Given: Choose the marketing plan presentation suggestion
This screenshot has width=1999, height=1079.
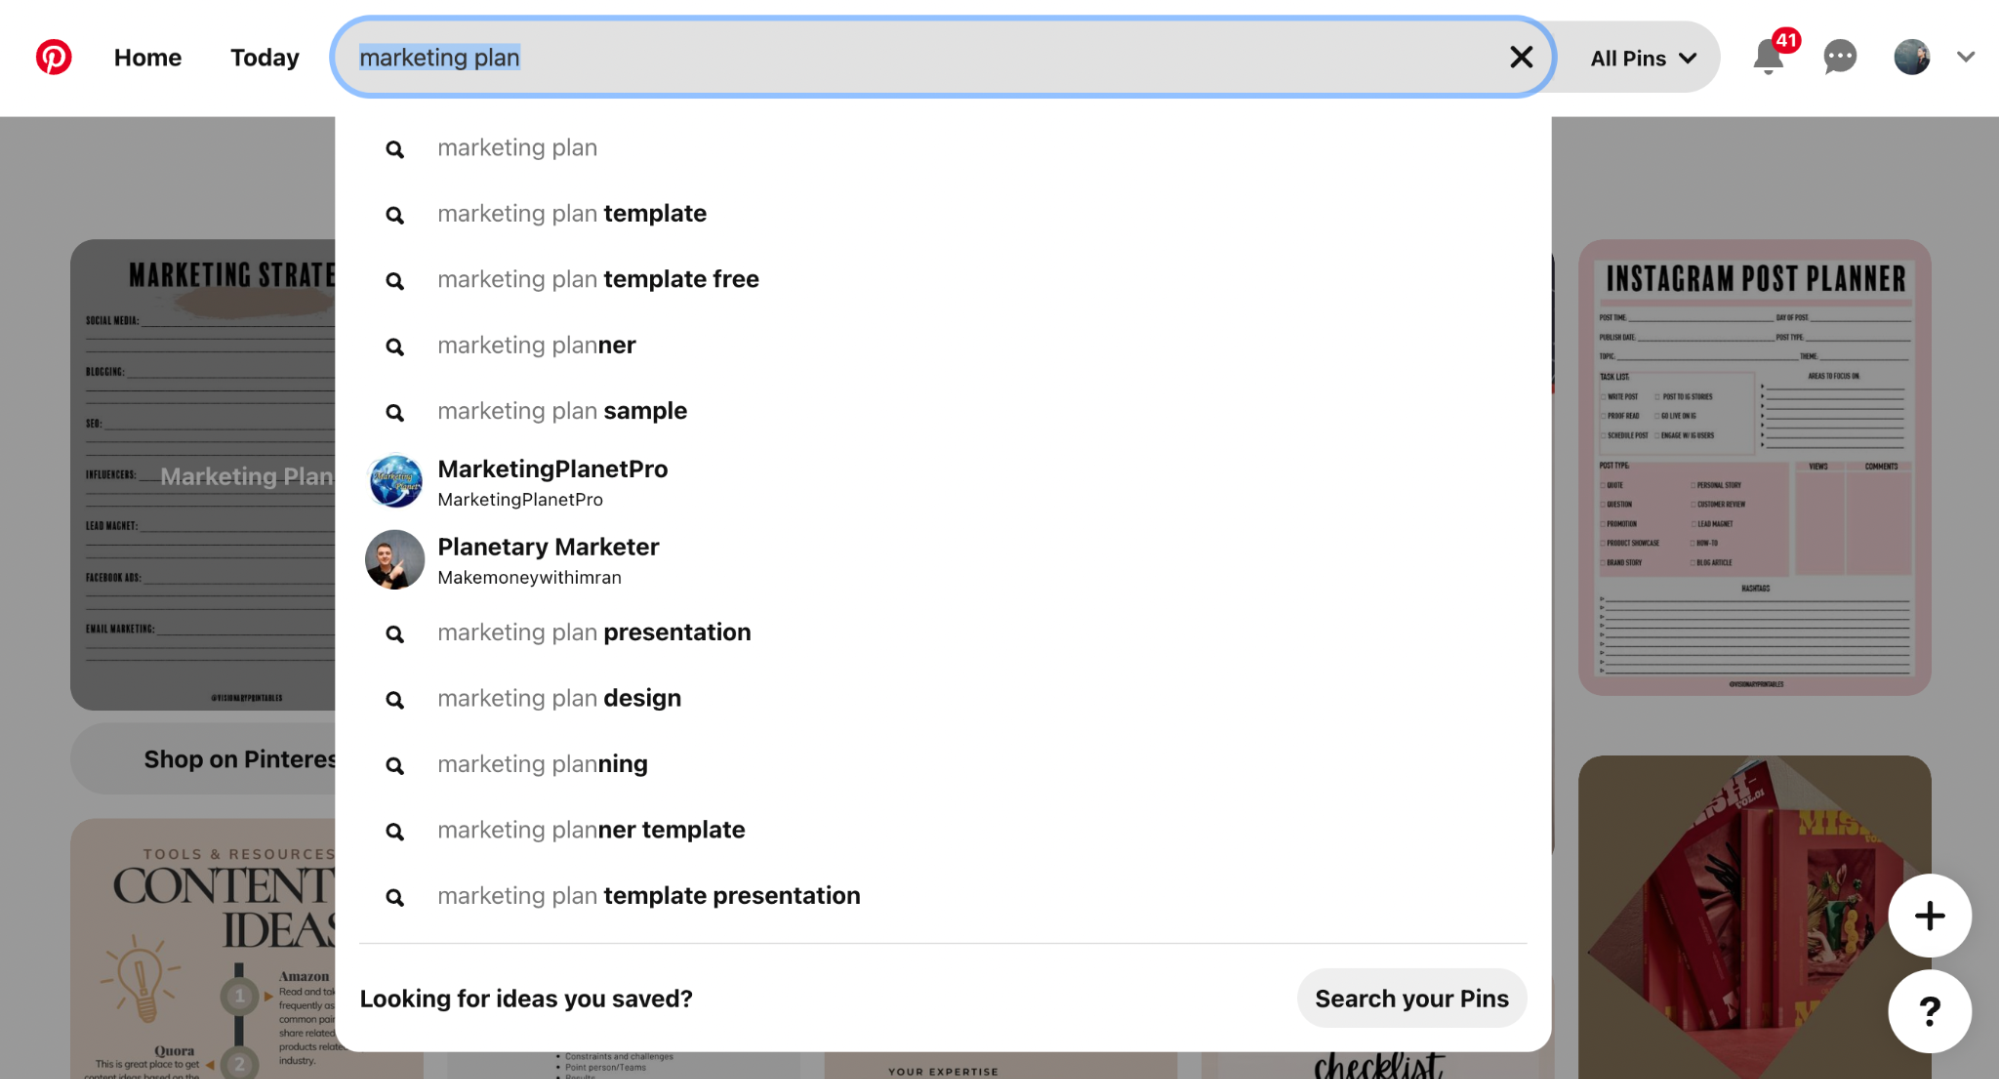Looking at the screenshot, I should pos(943,633).
